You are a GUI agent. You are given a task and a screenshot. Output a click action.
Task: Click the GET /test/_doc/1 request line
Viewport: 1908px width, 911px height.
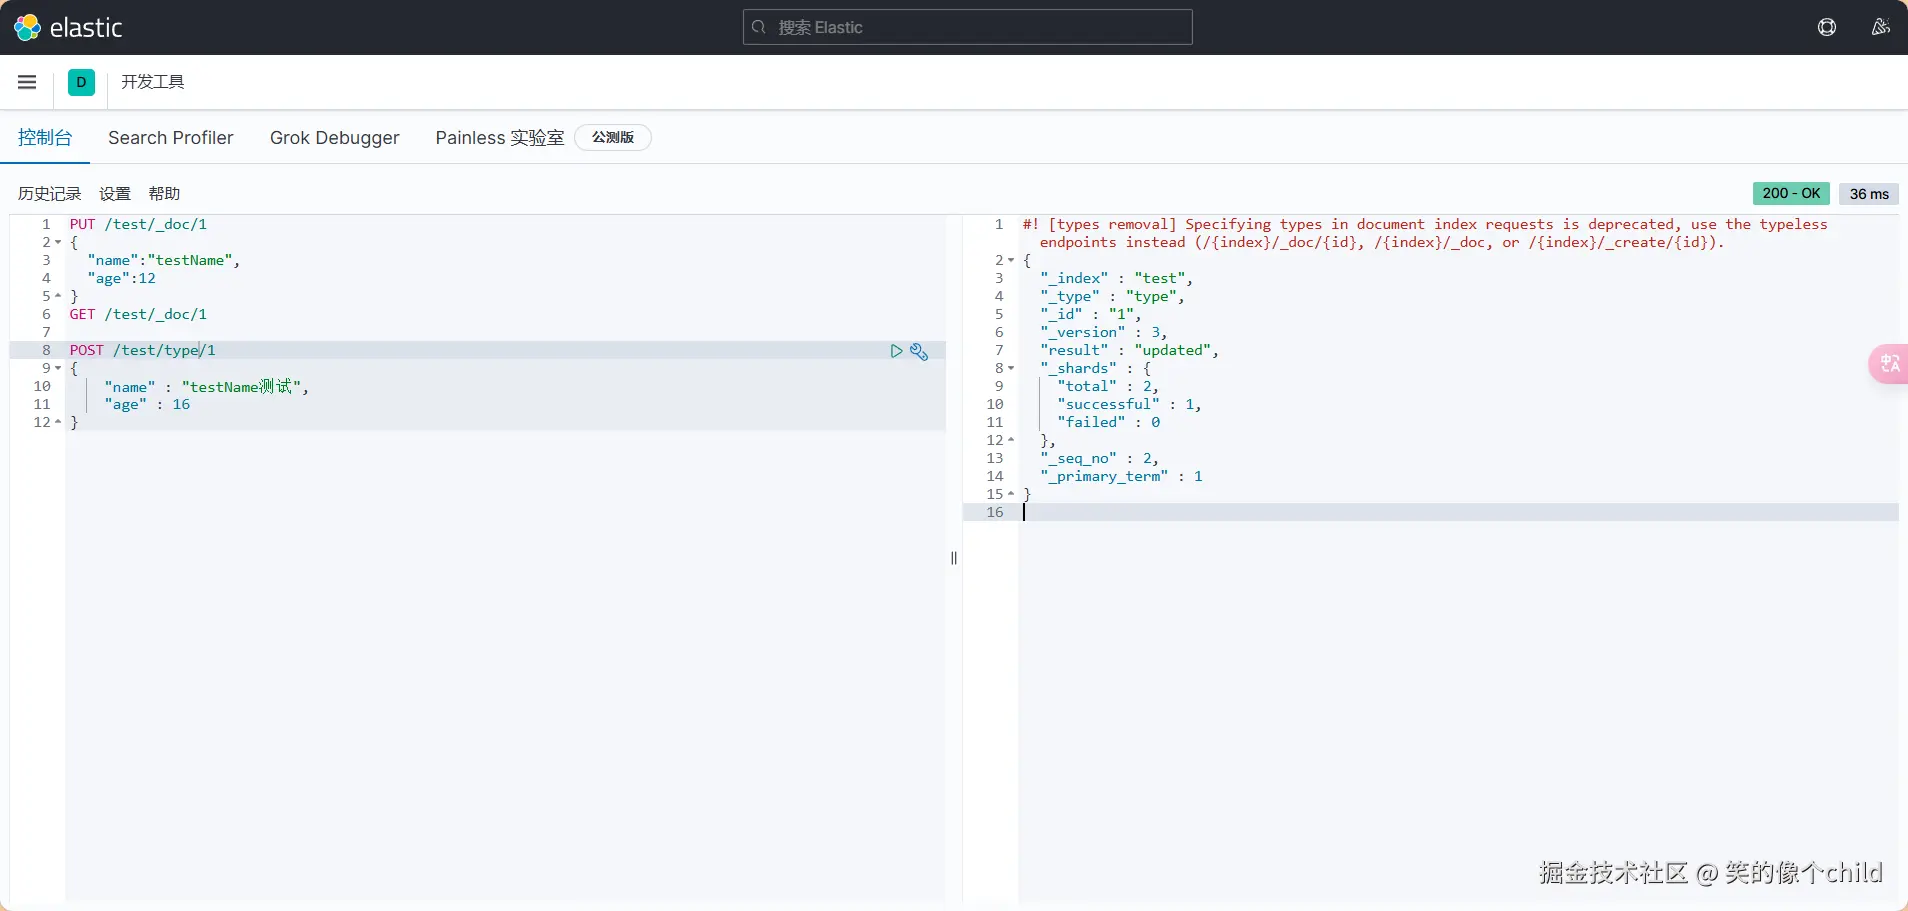(138, 315)
